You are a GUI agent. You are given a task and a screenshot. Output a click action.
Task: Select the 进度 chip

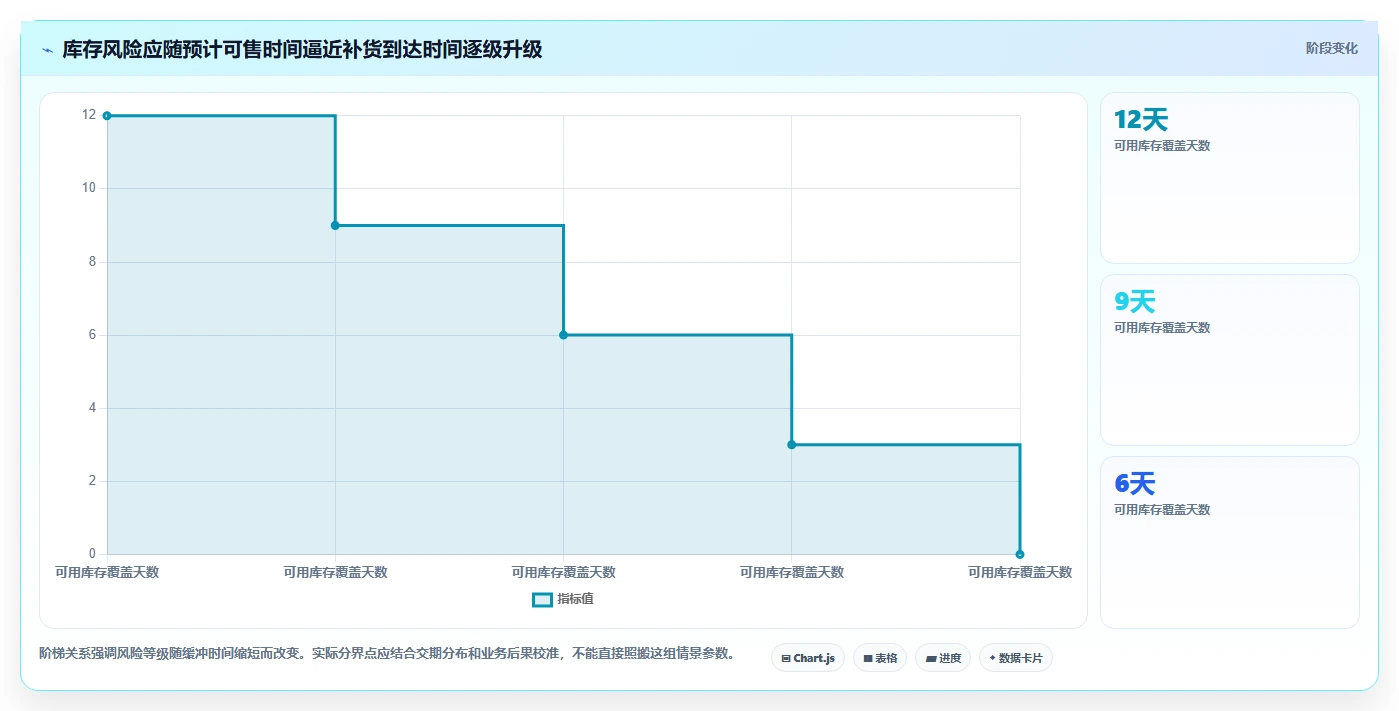(943, 658)
